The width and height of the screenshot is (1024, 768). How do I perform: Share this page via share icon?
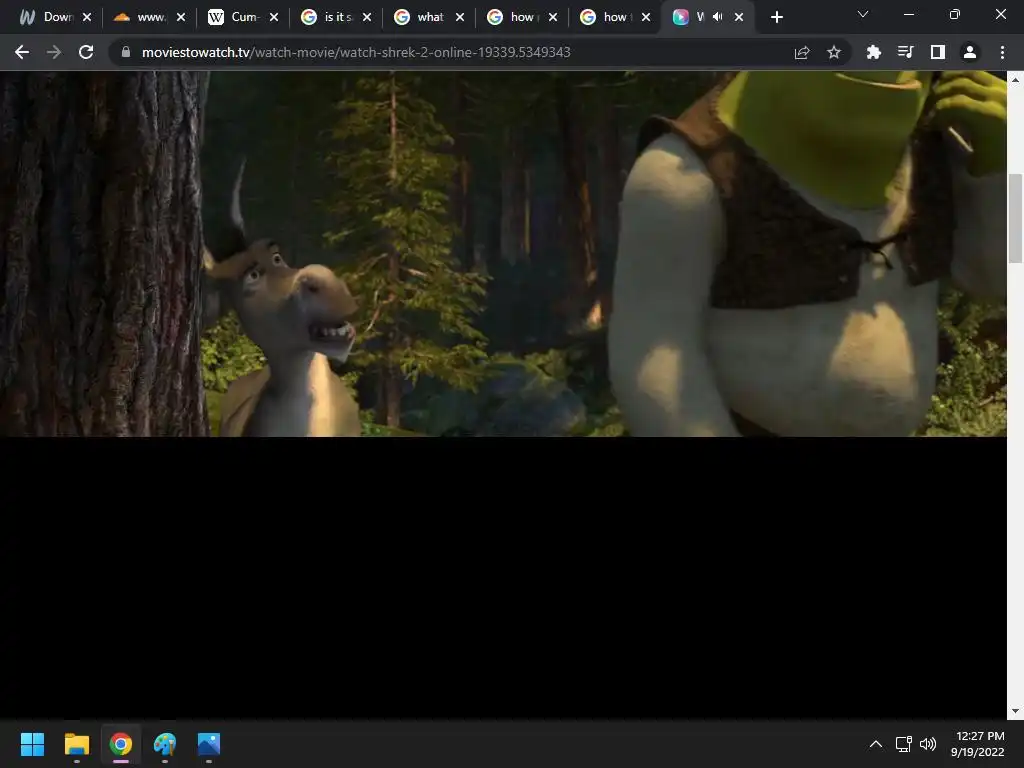(x=802, y=52)
